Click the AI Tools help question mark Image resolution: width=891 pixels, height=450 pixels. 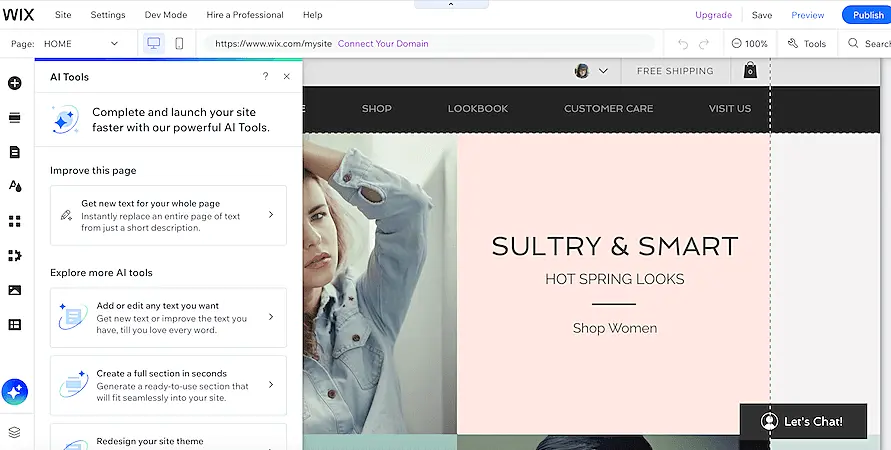(265, 76)
